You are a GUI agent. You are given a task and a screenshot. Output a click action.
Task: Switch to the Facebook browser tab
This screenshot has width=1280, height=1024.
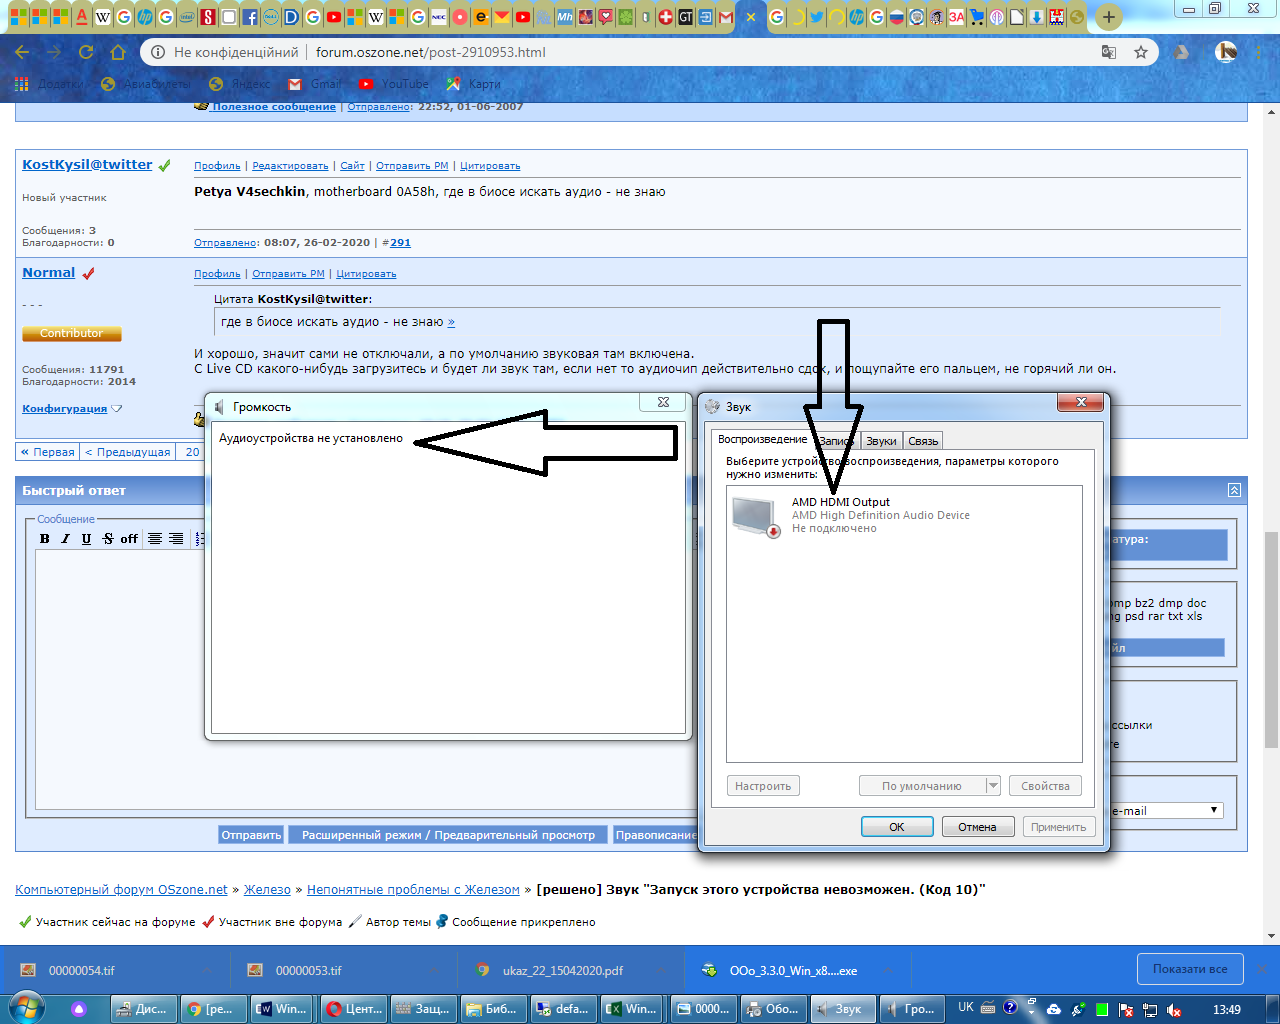point(250,17)
